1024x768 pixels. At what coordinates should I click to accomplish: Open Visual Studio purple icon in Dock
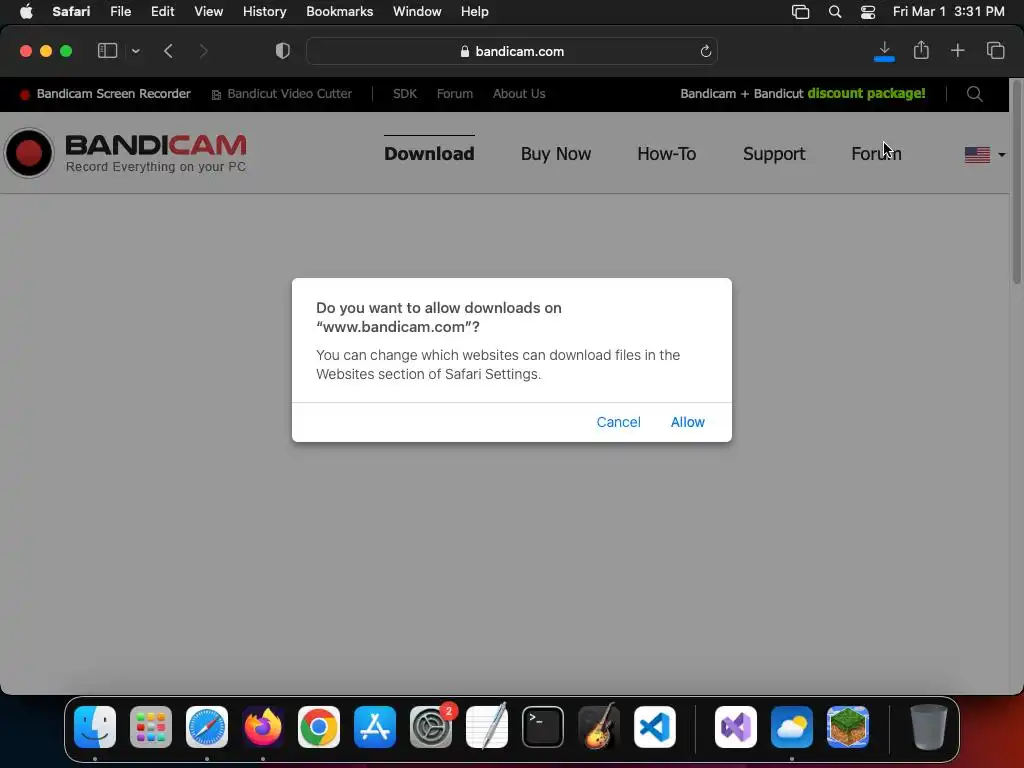[x=736, y=726]
